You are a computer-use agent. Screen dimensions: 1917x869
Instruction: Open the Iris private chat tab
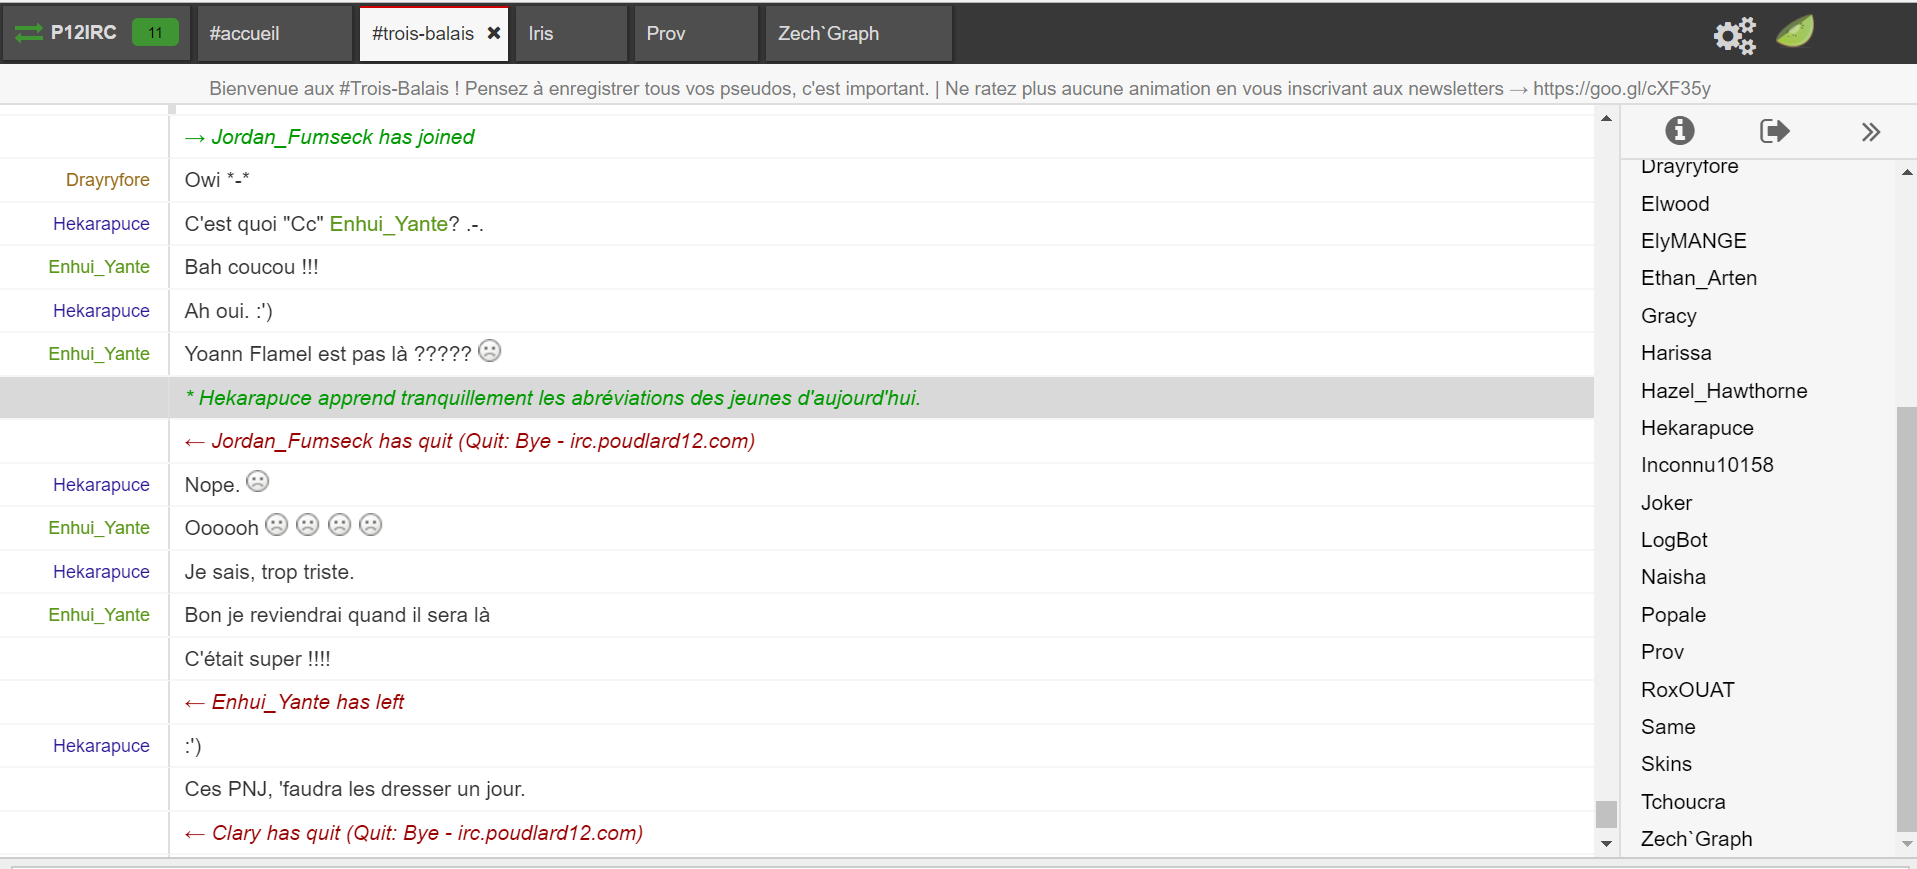click(x=571, y=33)
